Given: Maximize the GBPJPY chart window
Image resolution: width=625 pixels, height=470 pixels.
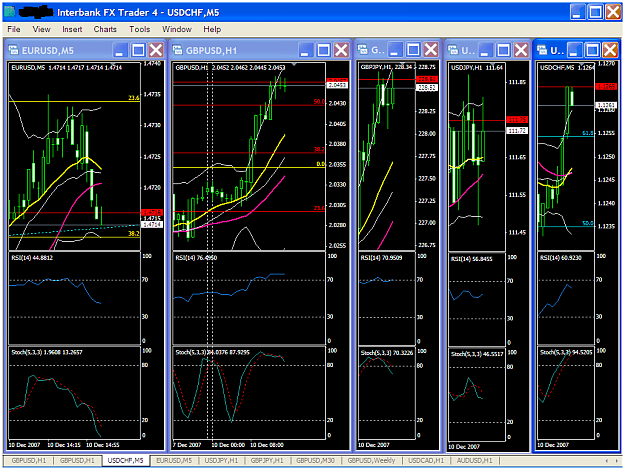Looking at the screenshot, I should [x=413, y=50].
